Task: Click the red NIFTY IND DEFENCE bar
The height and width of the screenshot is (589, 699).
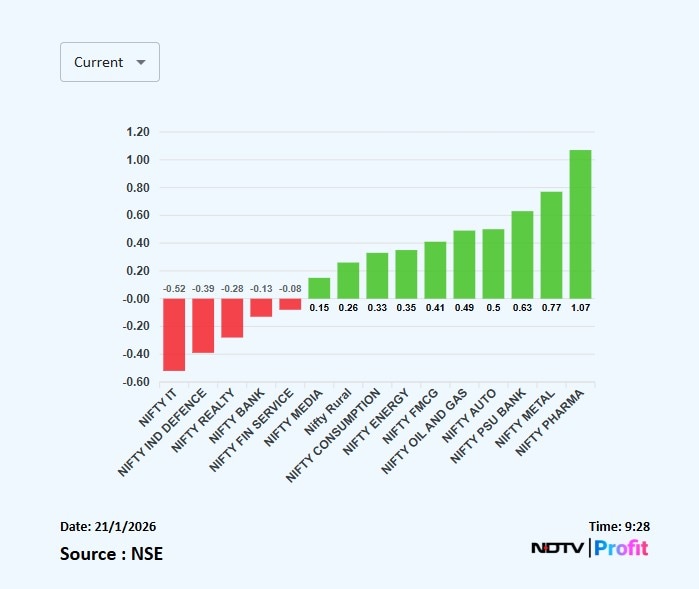Action: [203, 325]
